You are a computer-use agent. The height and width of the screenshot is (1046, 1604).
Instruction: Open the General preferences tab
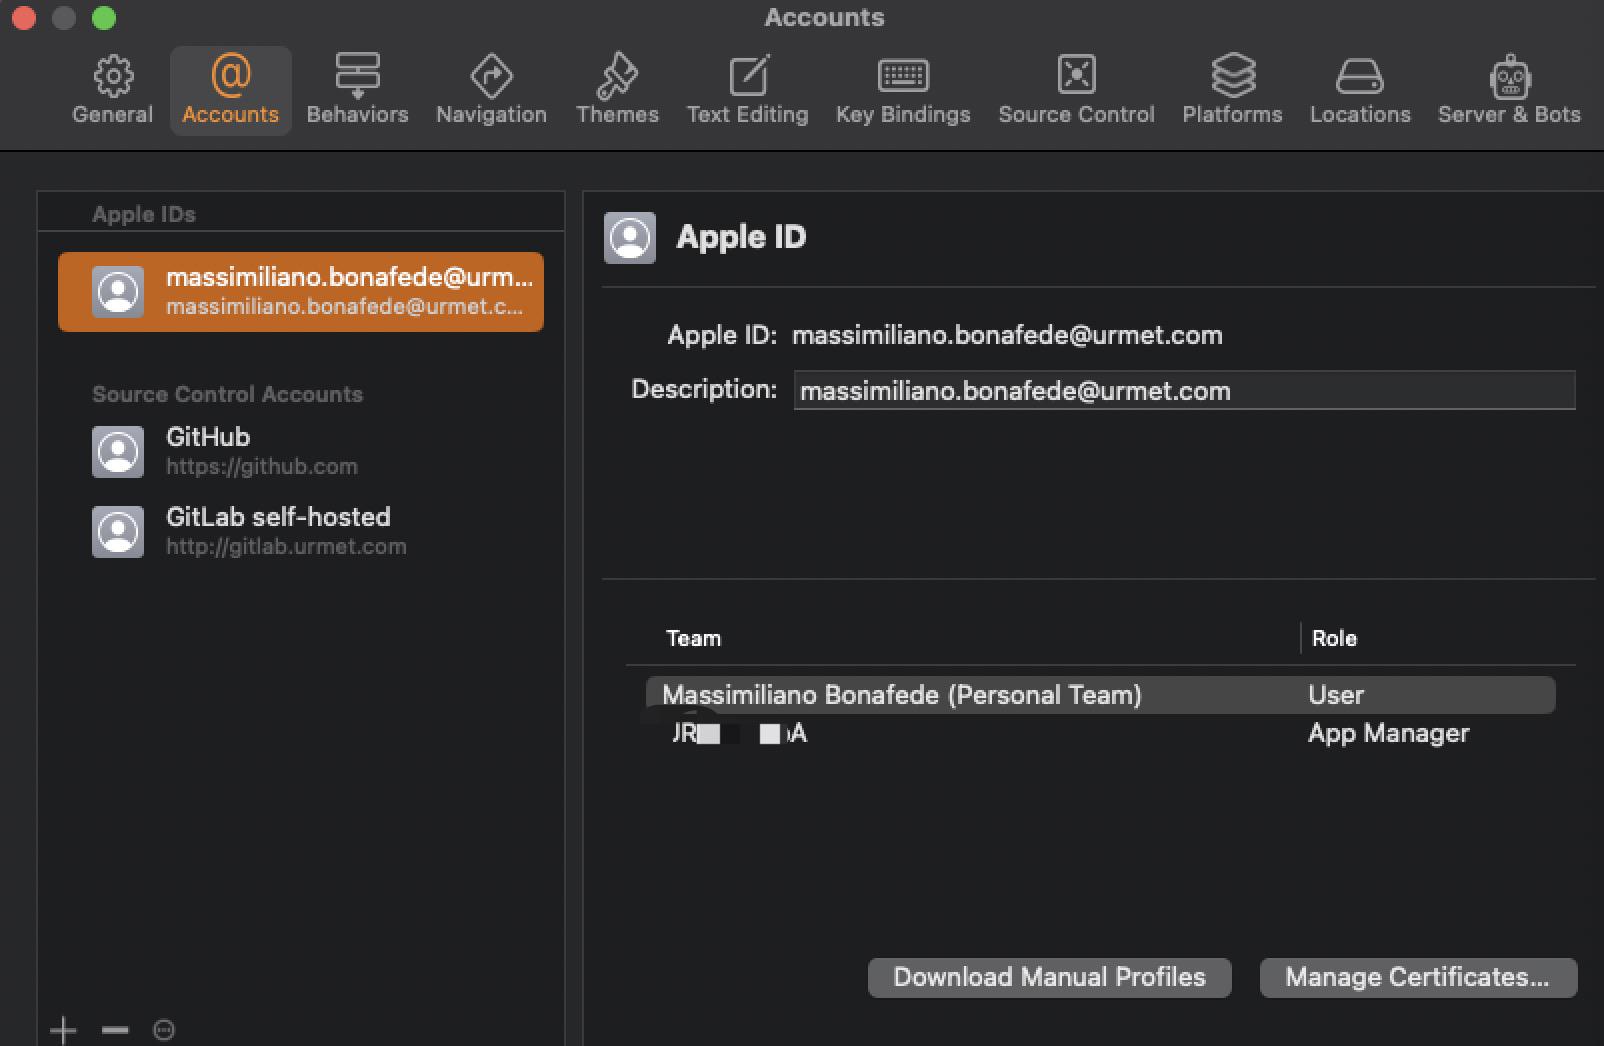tap(112, 90)
